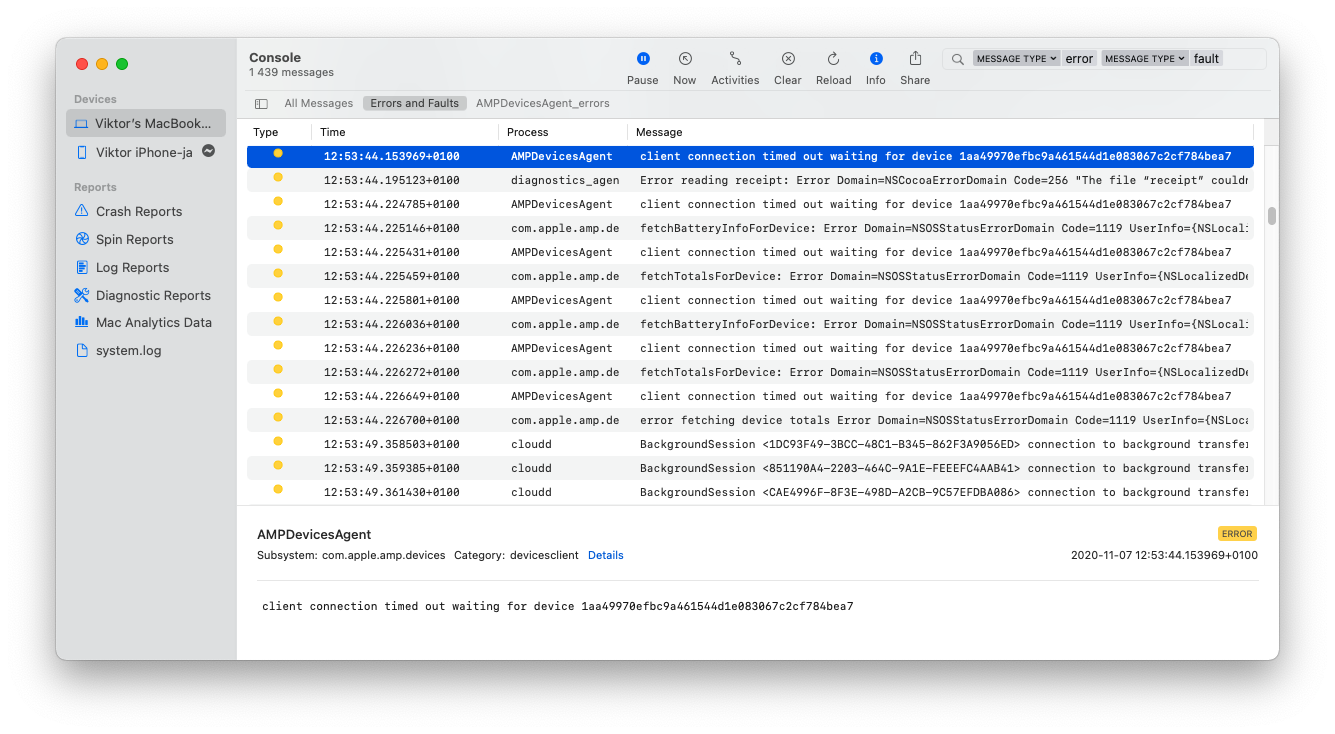Select the row at 12:53:44.225801+0100

(x=750, y=300)
